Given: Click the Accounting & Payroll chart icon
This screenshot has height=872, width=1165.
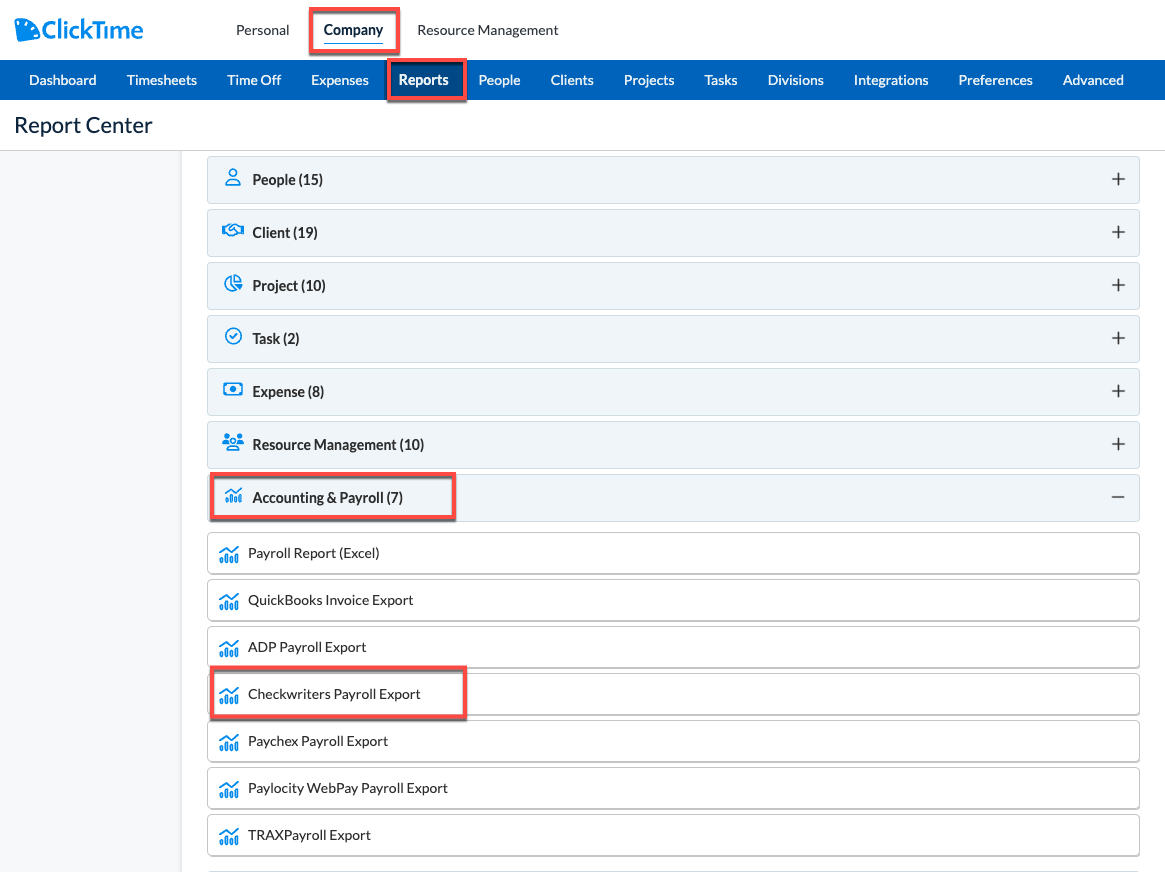Looking at the screenshot, I should point(233,495).
